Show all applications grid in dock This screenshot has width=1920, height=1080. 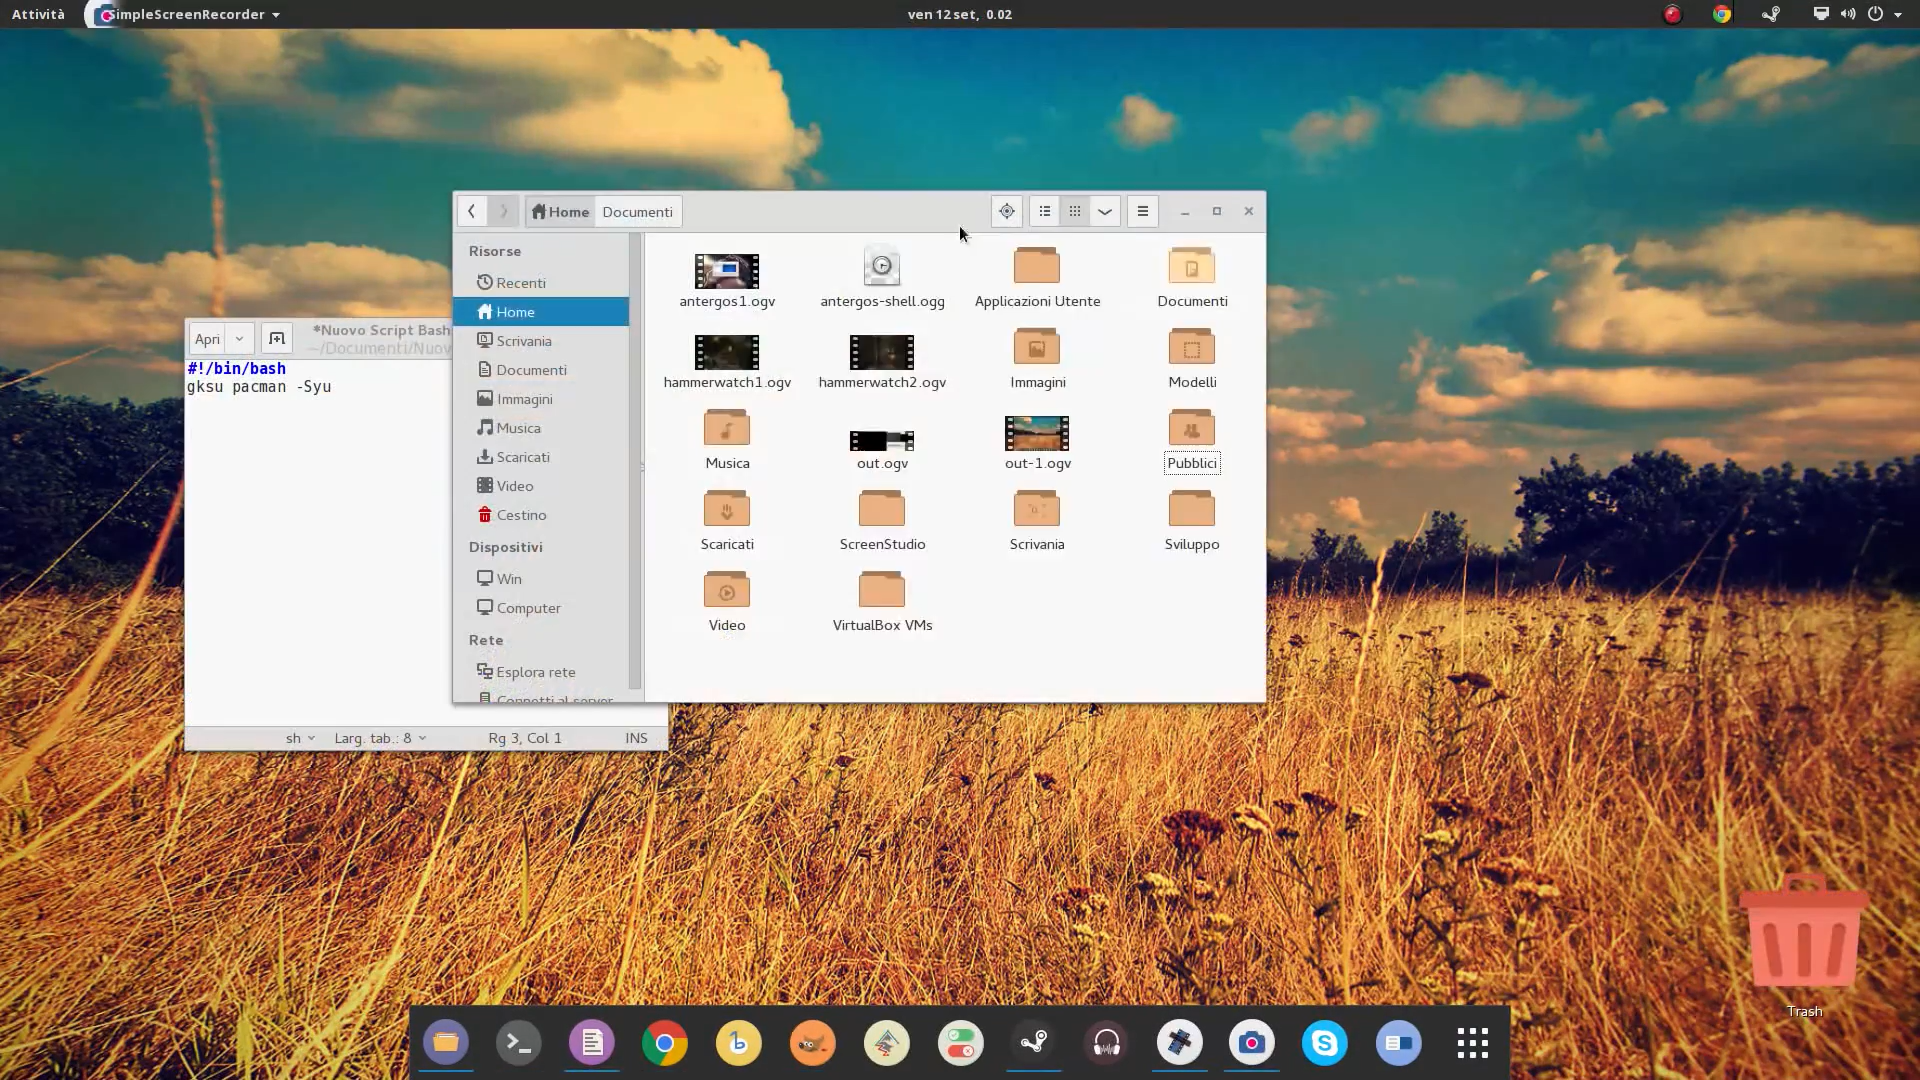[1472, 1043]
